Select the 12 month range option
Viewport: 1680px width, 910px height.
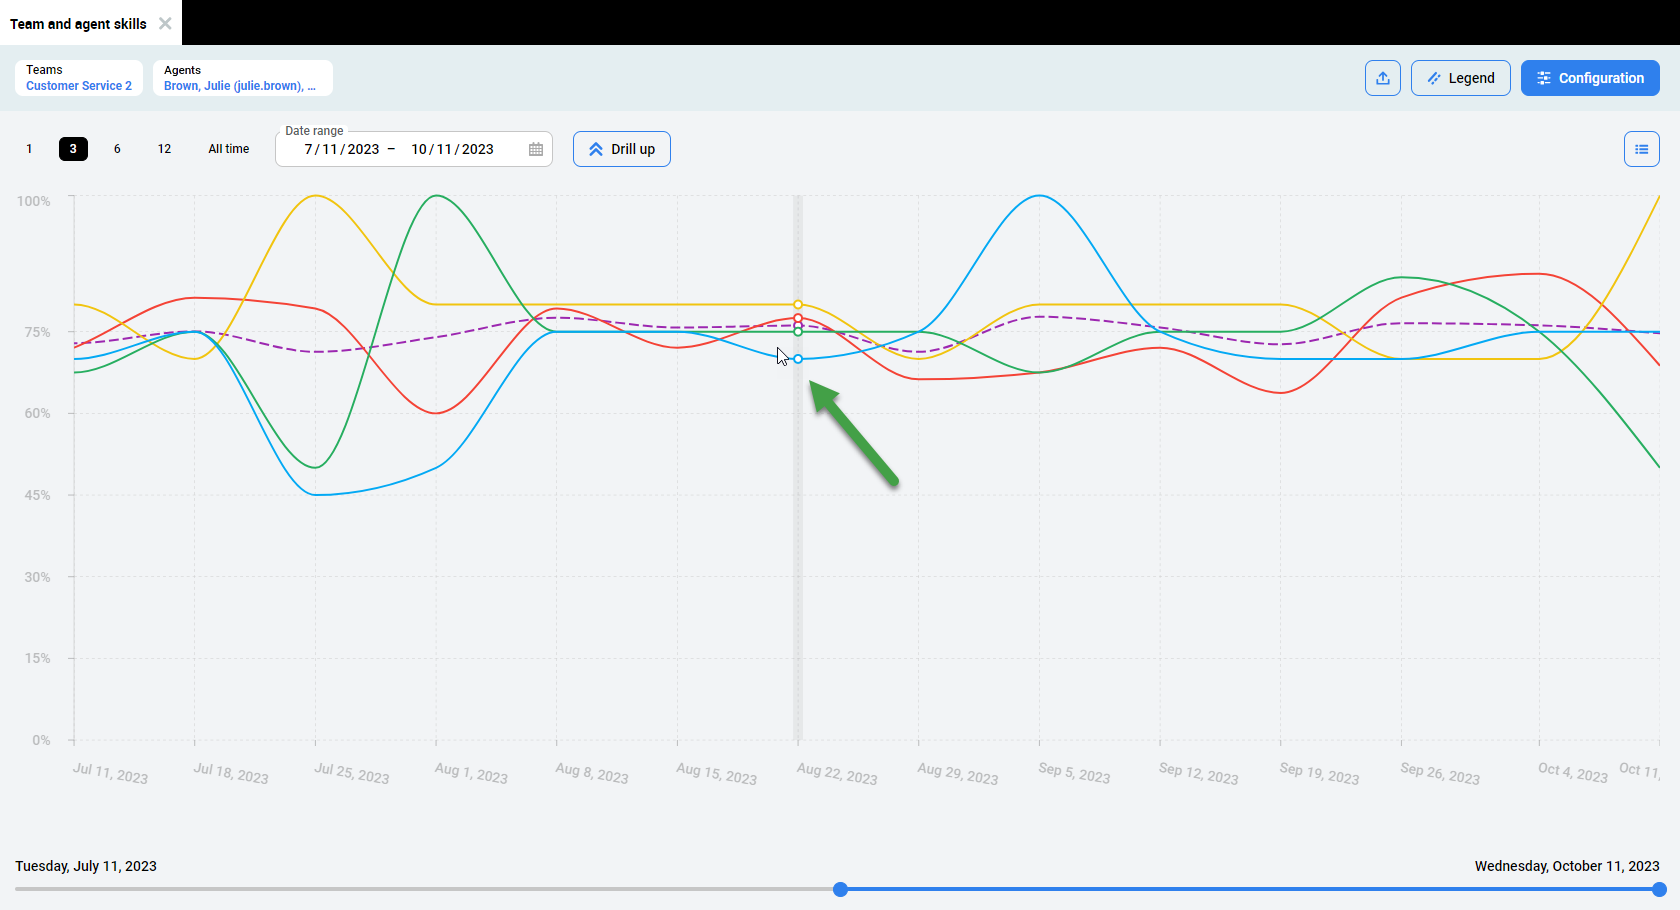(x=164, y=149)
